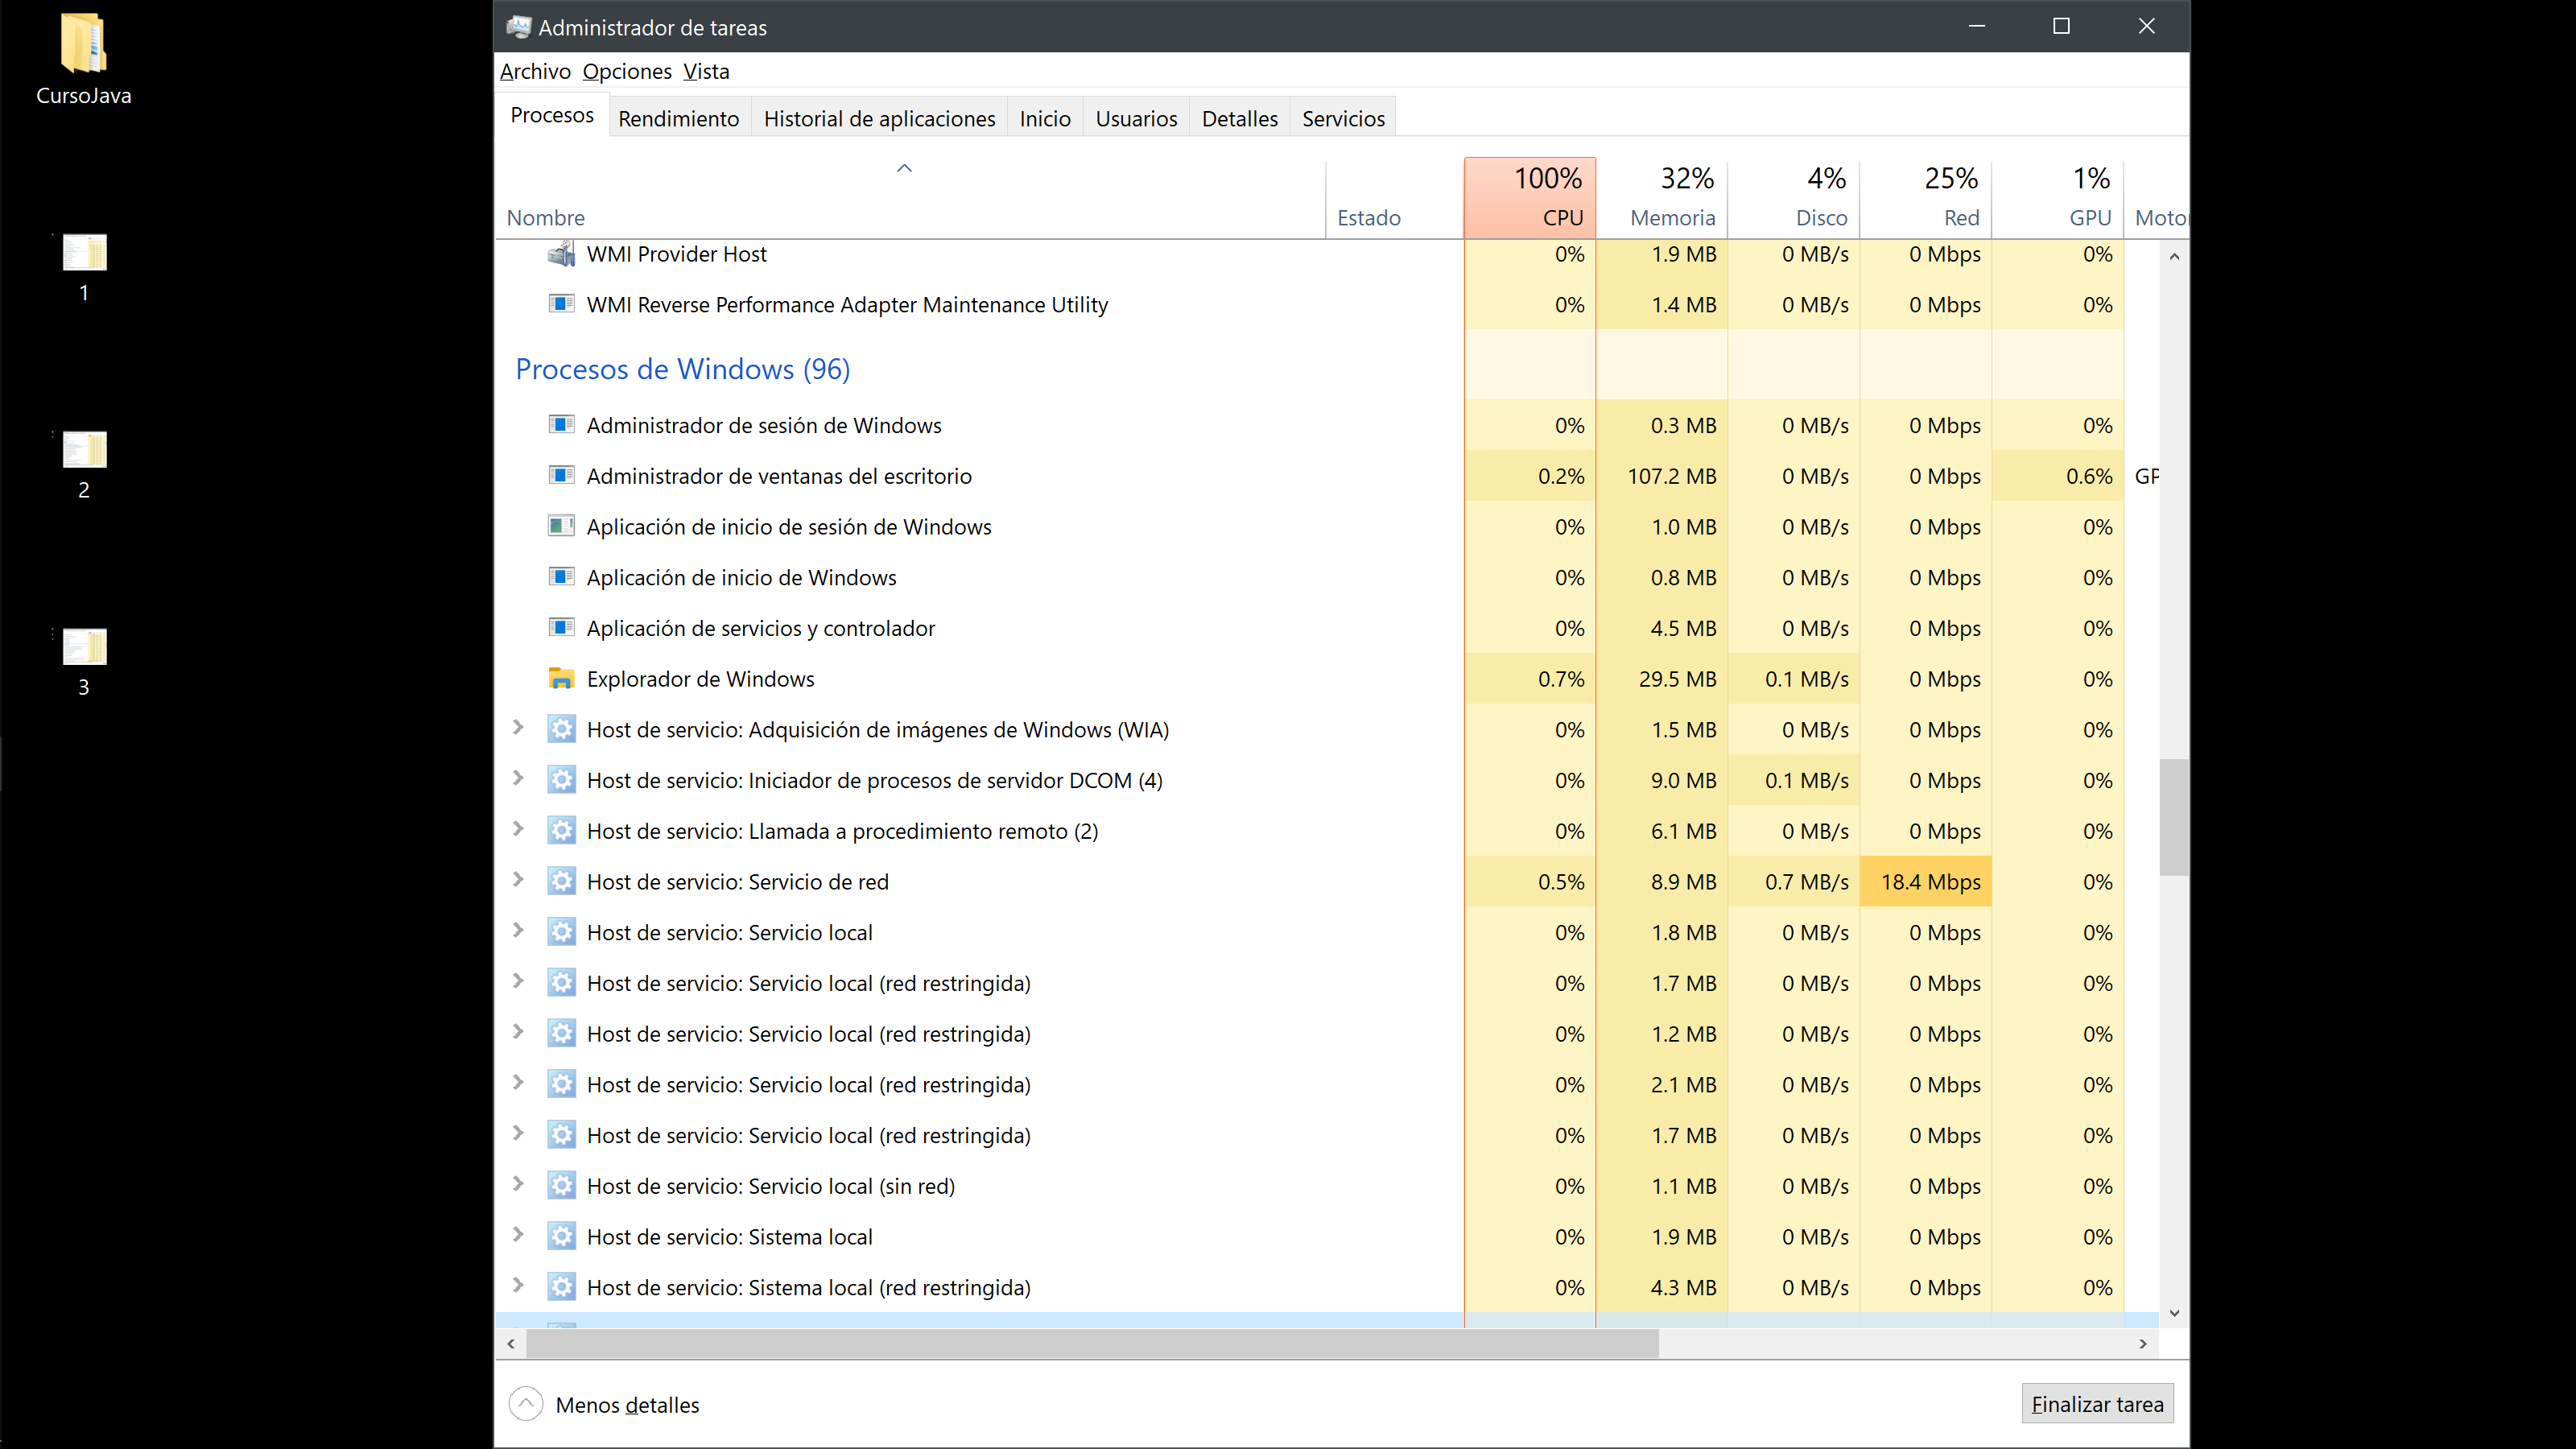The width and height of the screenshot is (2576, 1449).
Task: Select desktop folder icon named 2
Action: [84, 450]
